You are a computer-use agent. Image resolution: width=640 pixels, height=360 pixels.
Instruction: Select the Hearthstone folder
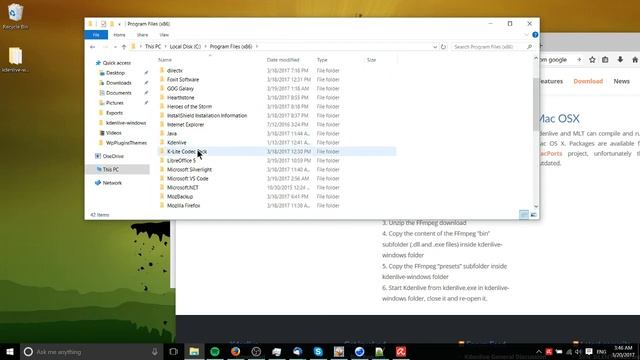pyautogui.click(x=180, y=98)
